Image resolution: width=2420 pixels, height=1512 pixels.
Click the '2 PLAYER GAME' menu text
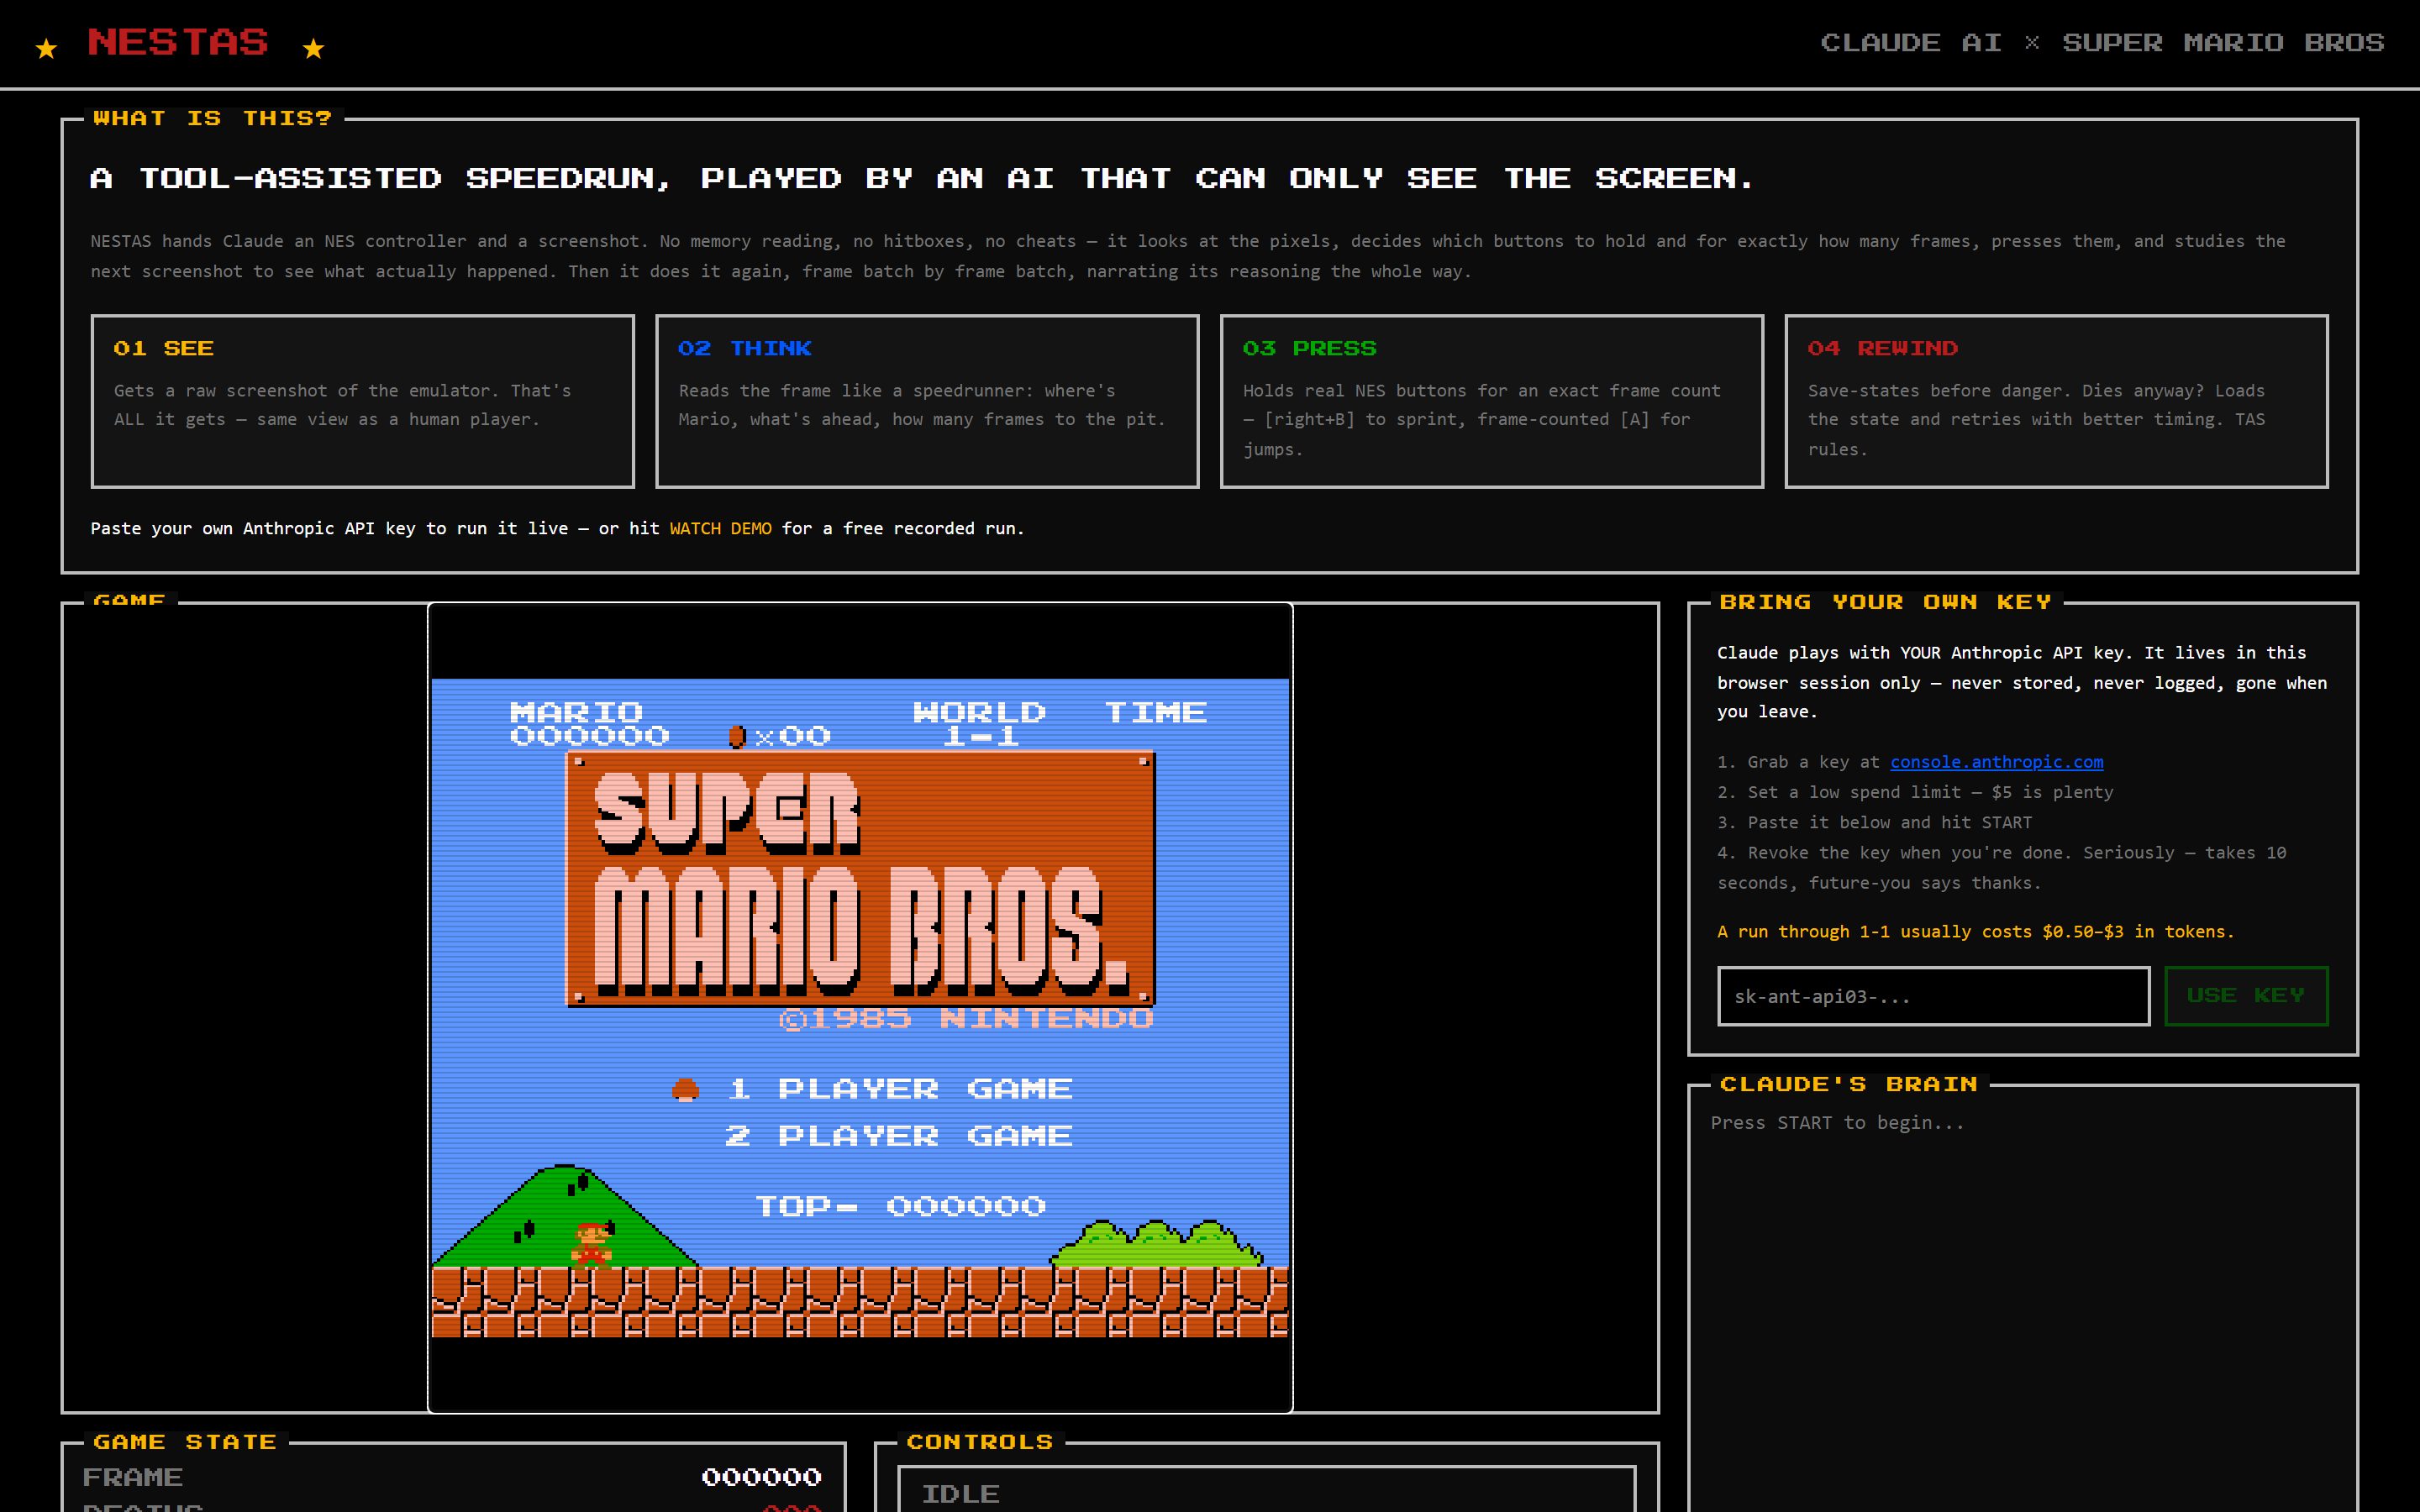click(898, 1136)
